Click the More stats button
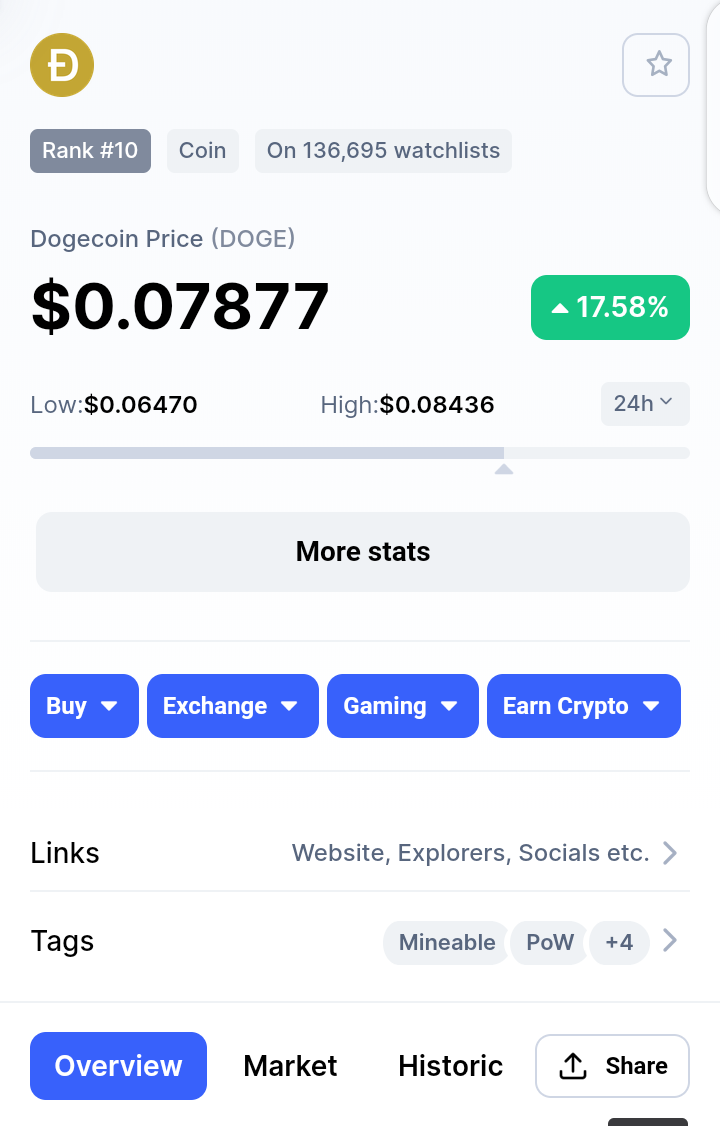Image resolution: width=720 pixels, height=1126 pixels. (x=363, y=552)
